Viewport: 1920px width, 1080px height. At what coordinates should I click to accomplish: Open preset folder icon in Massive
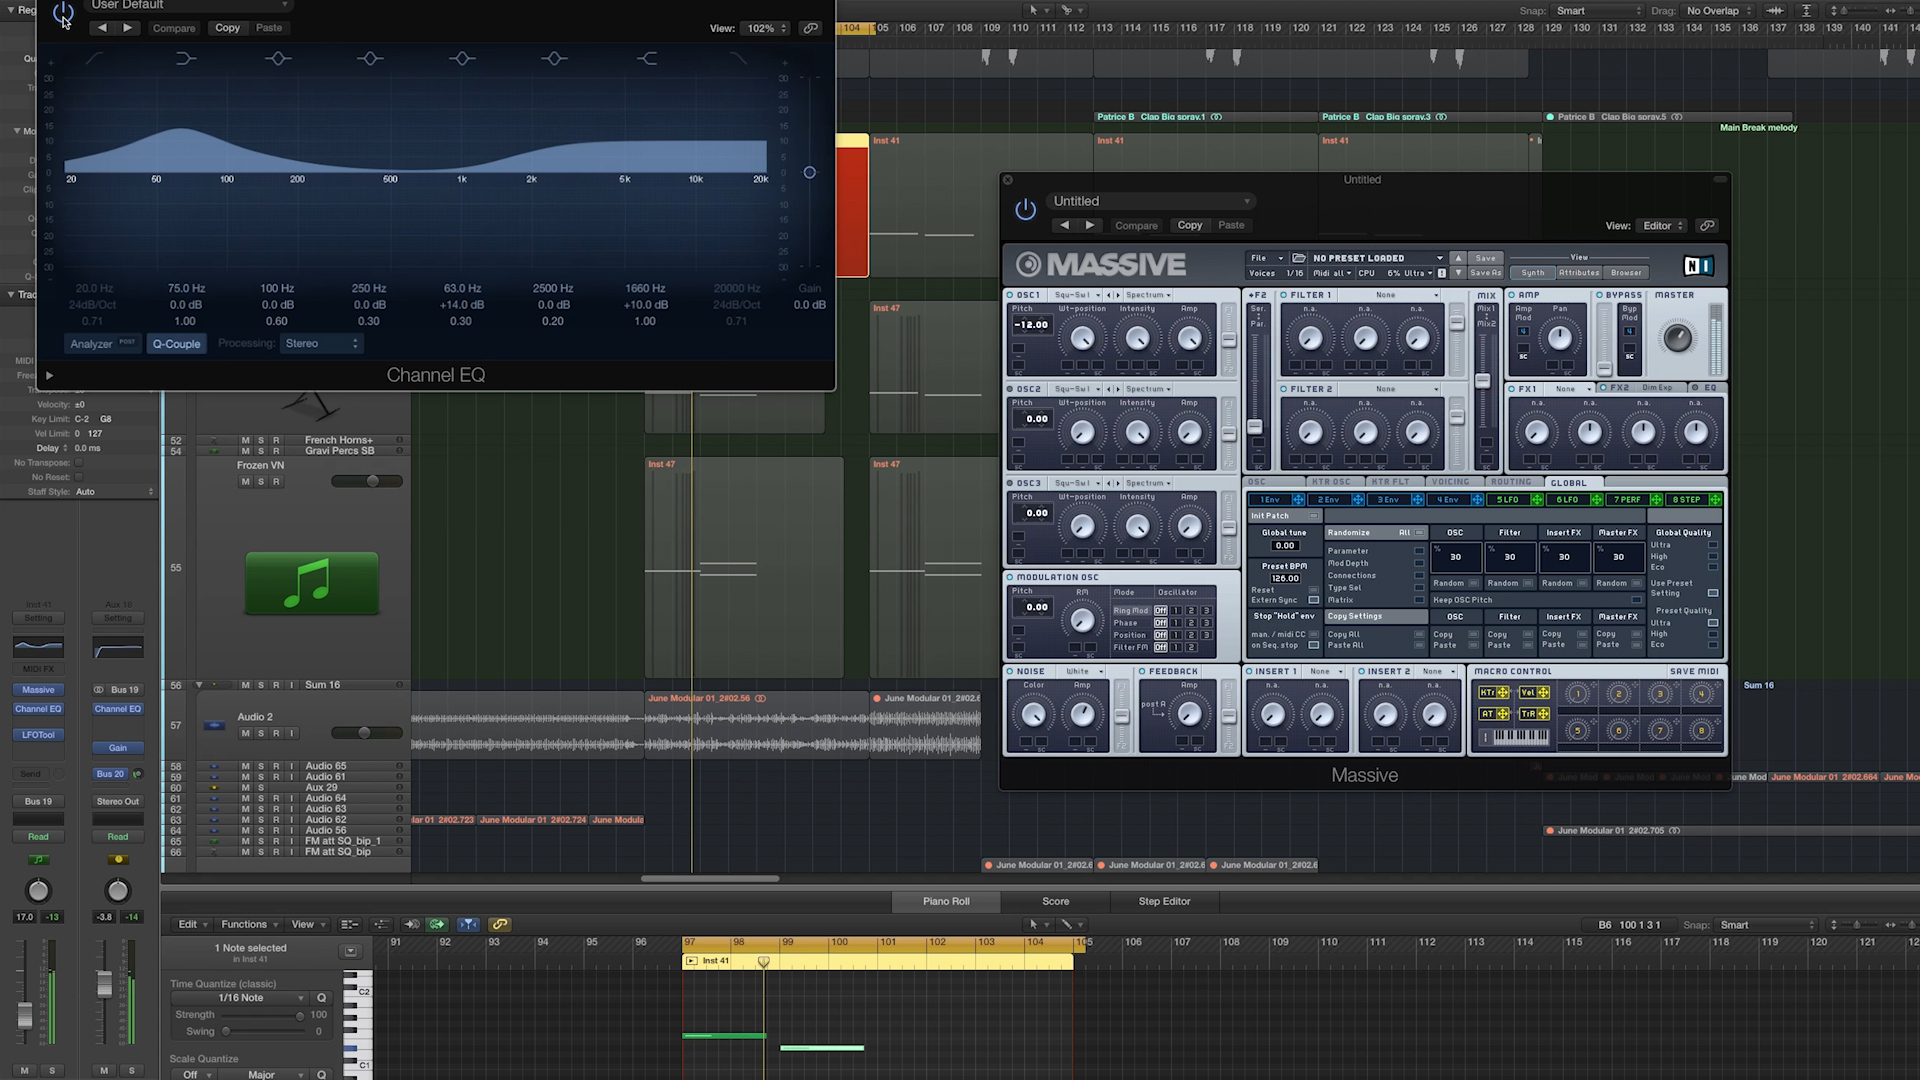1298,258
